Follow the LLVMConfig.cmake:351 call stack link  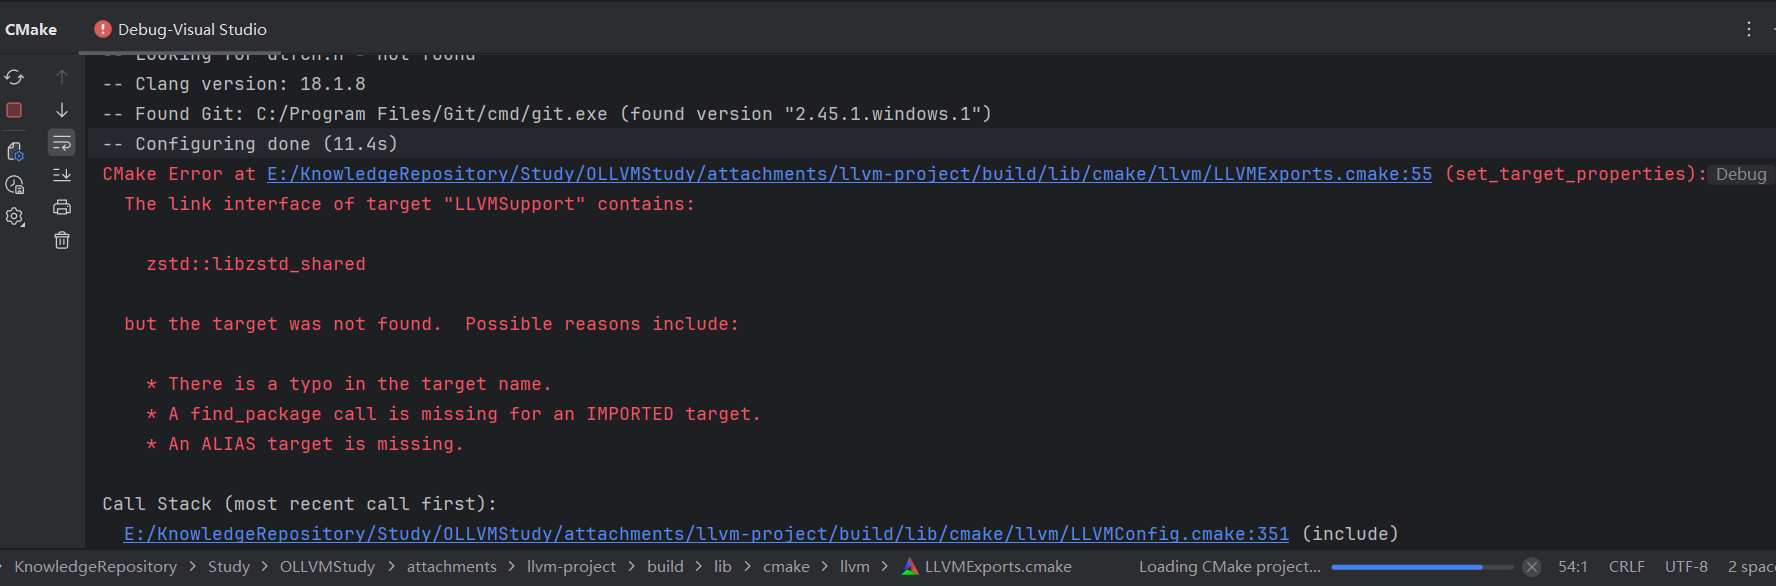click(706, 534)
